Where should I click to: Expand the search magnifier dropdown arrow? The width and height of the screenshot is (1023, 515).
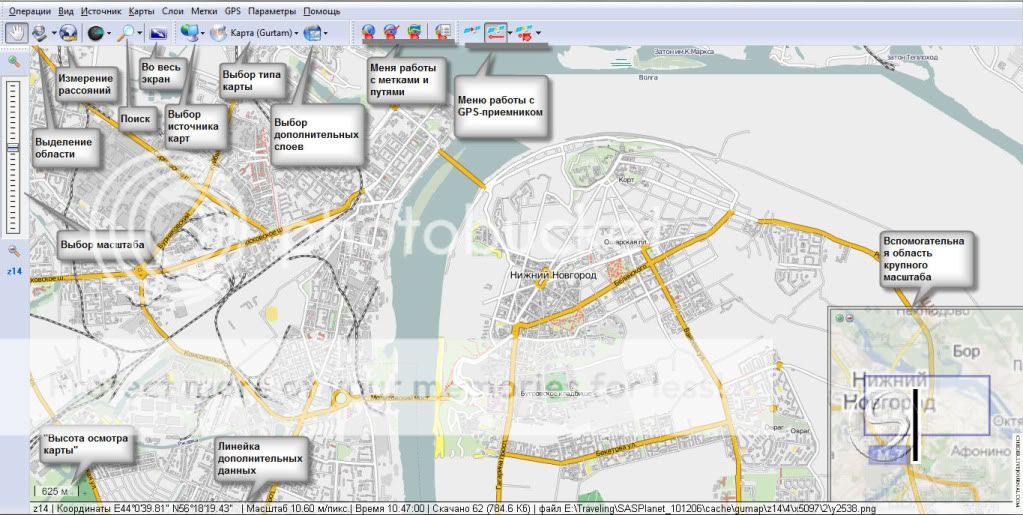[139, 33]
